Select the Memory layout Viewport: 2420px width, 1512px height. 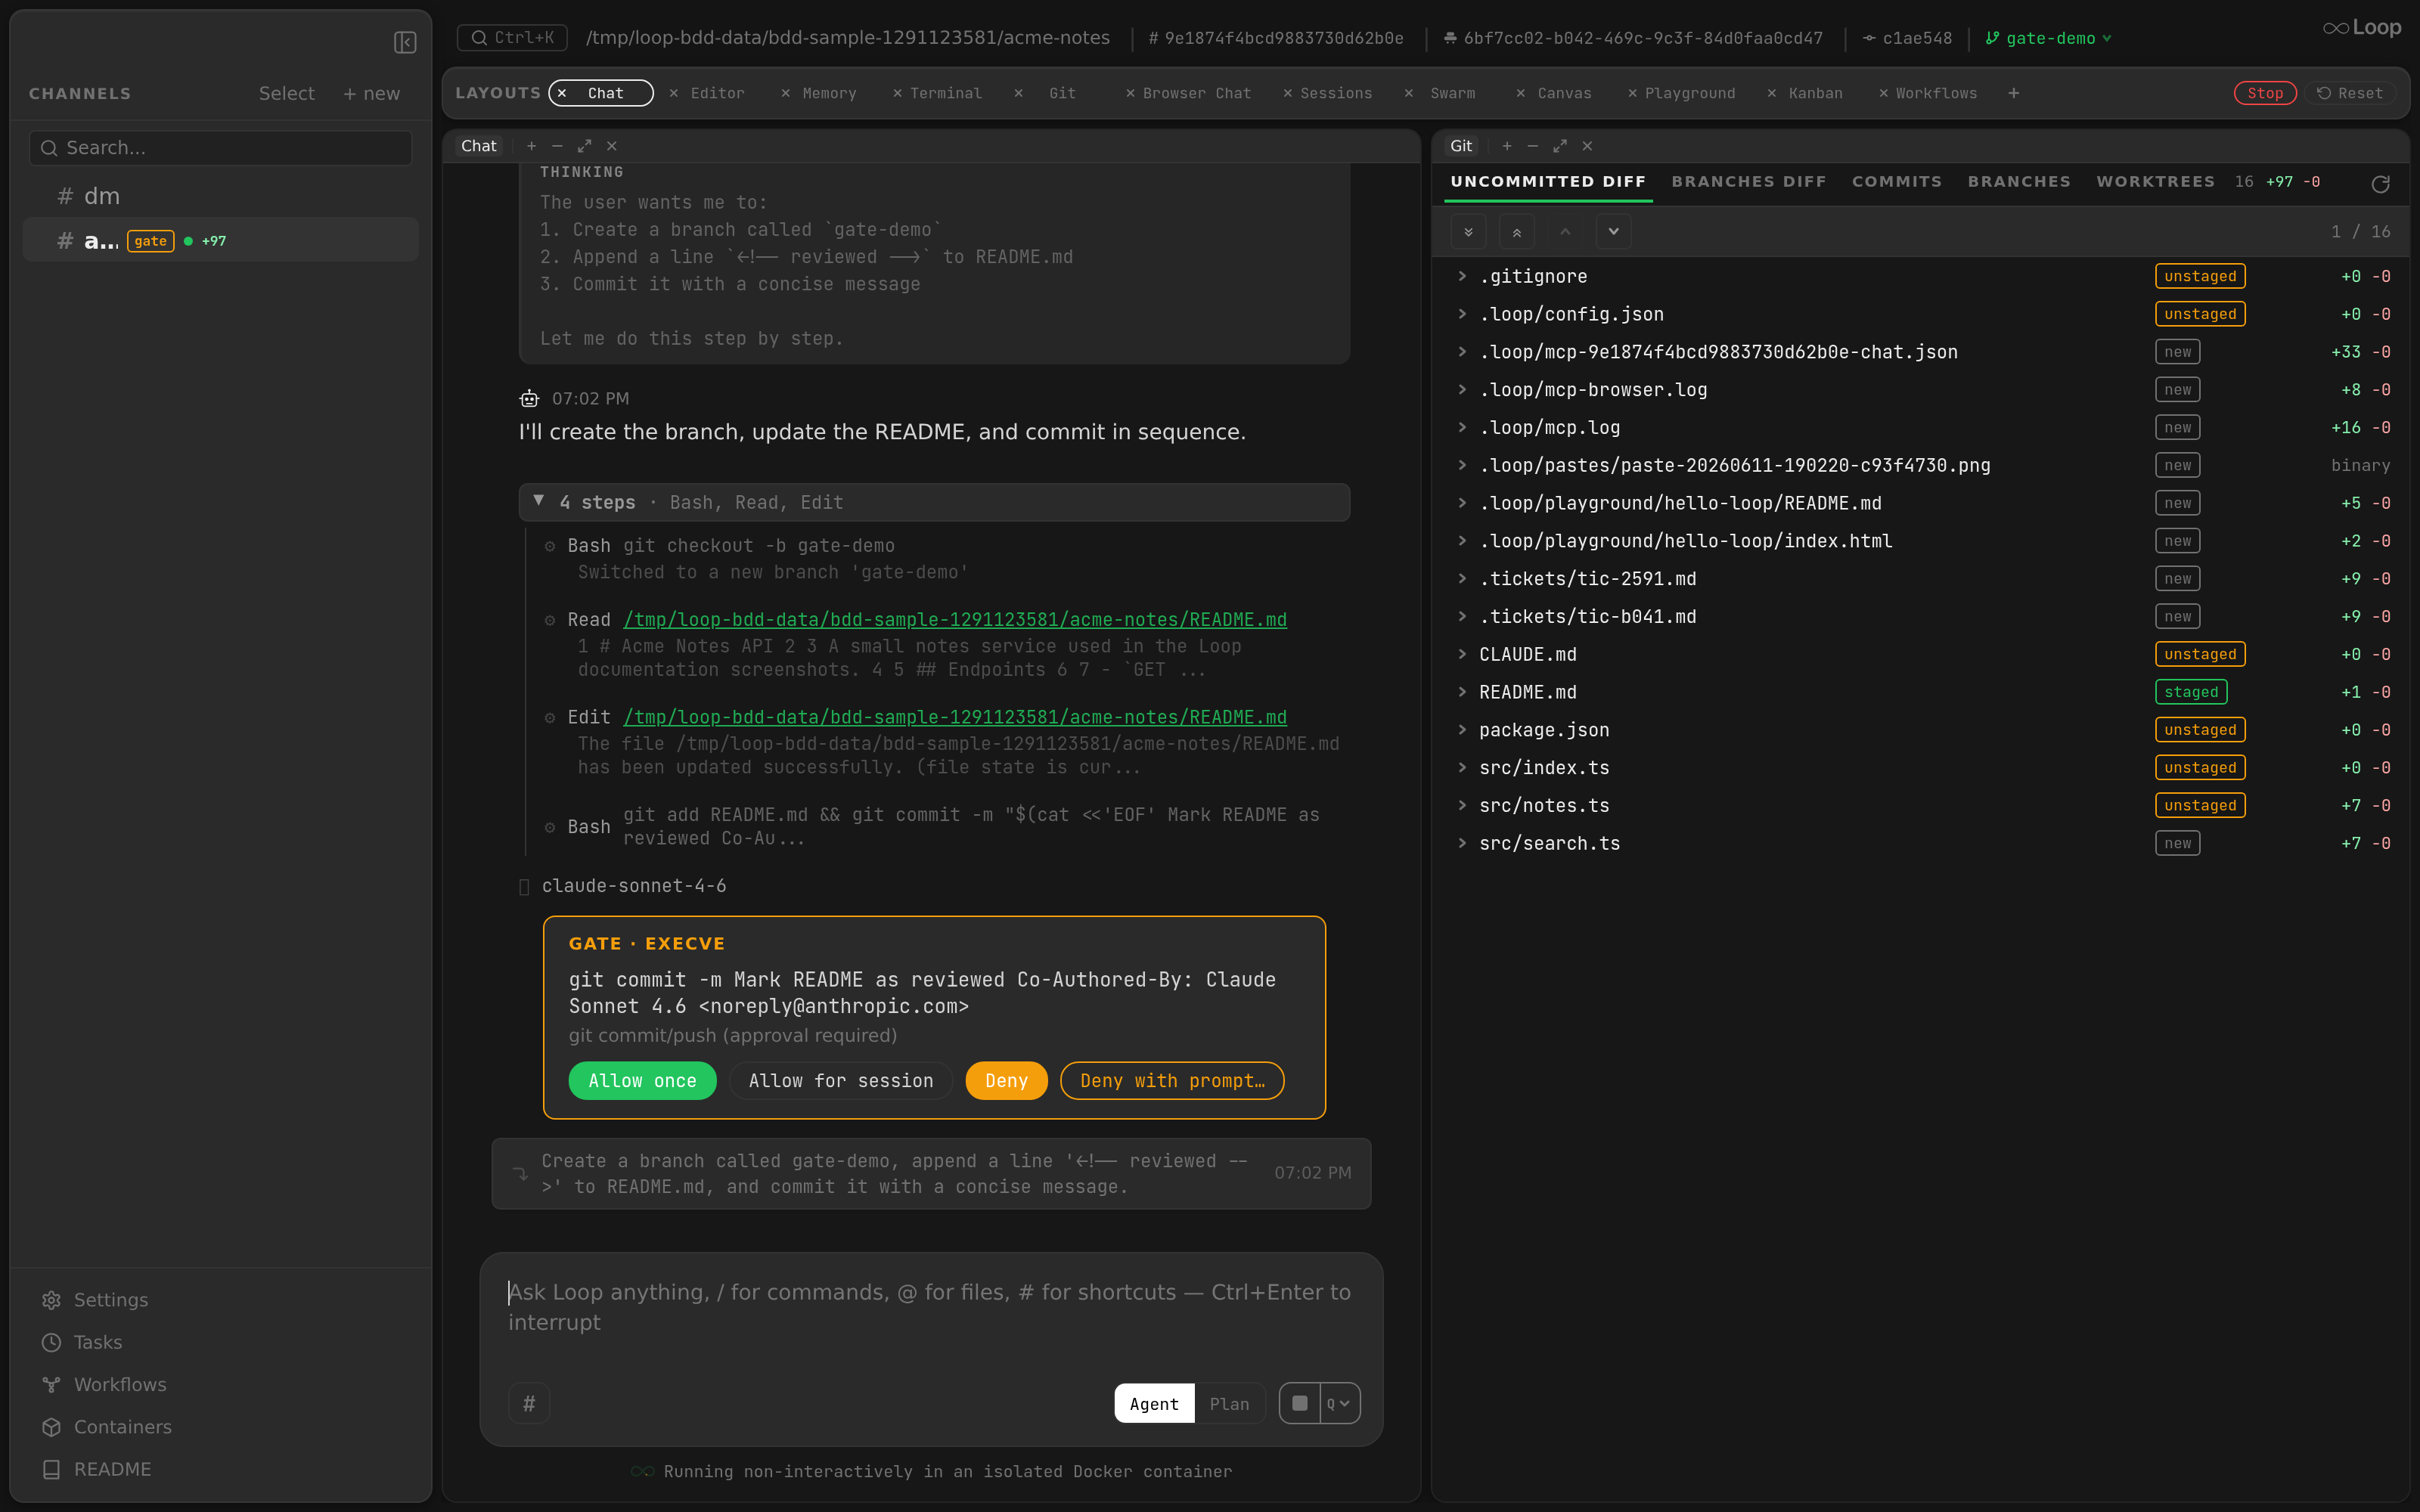(829, 93)
